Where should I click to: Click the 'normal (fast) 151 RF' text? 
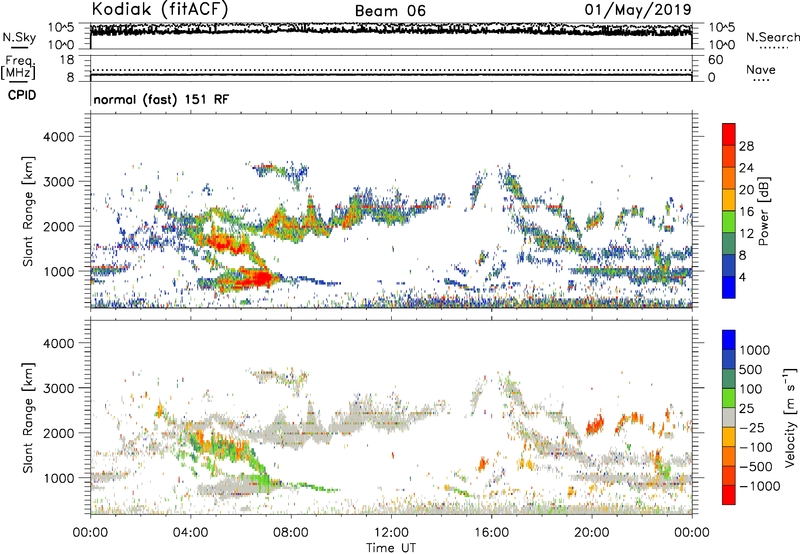(161, 99)
